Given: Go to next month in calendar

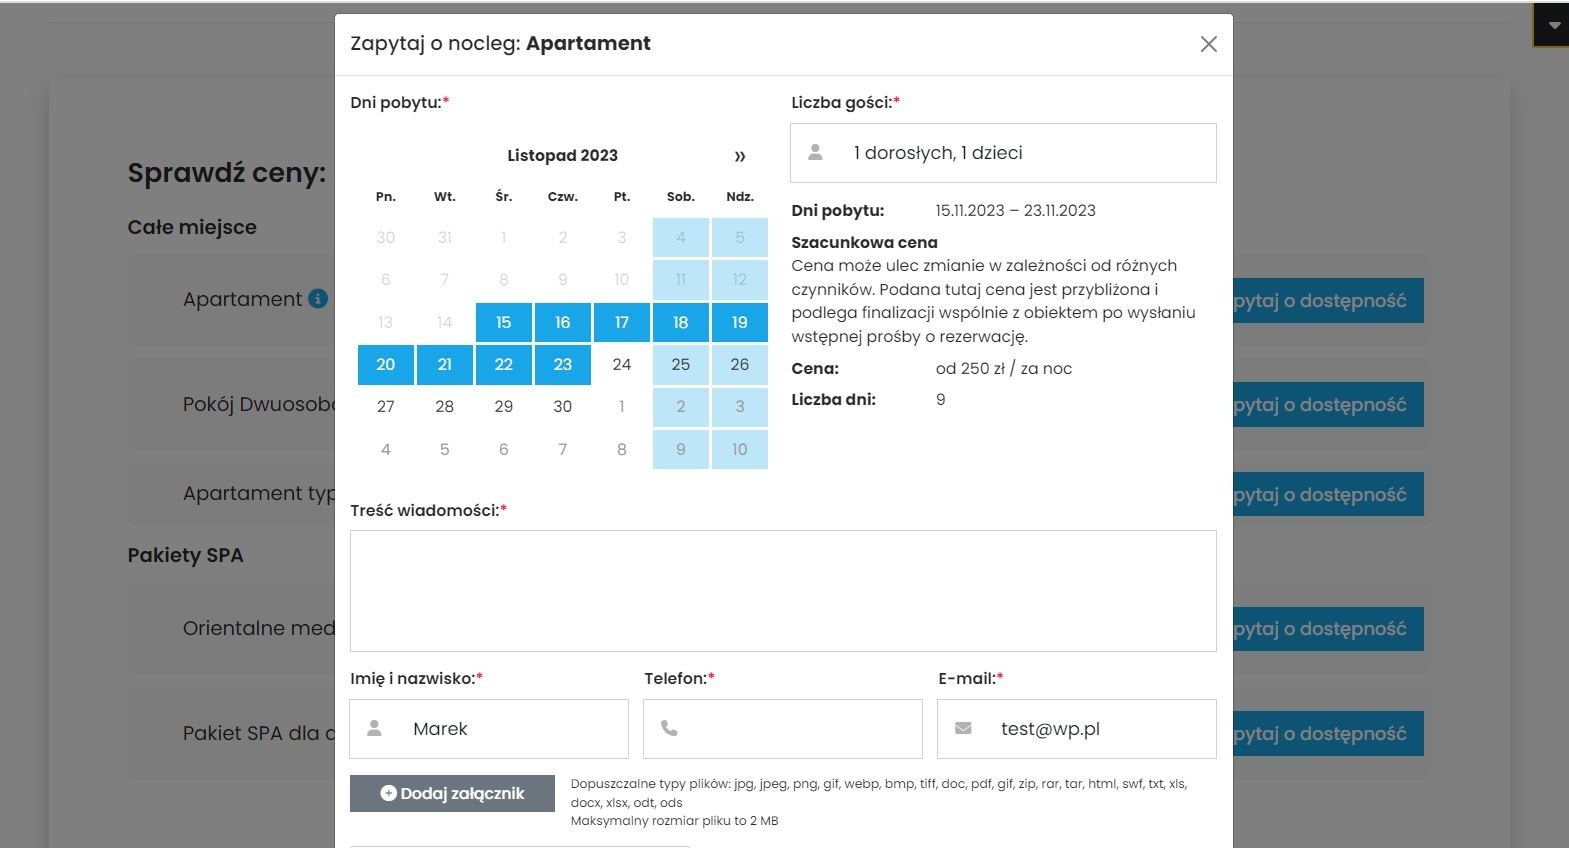Looking at the screenshot, I should click(740, 156).
